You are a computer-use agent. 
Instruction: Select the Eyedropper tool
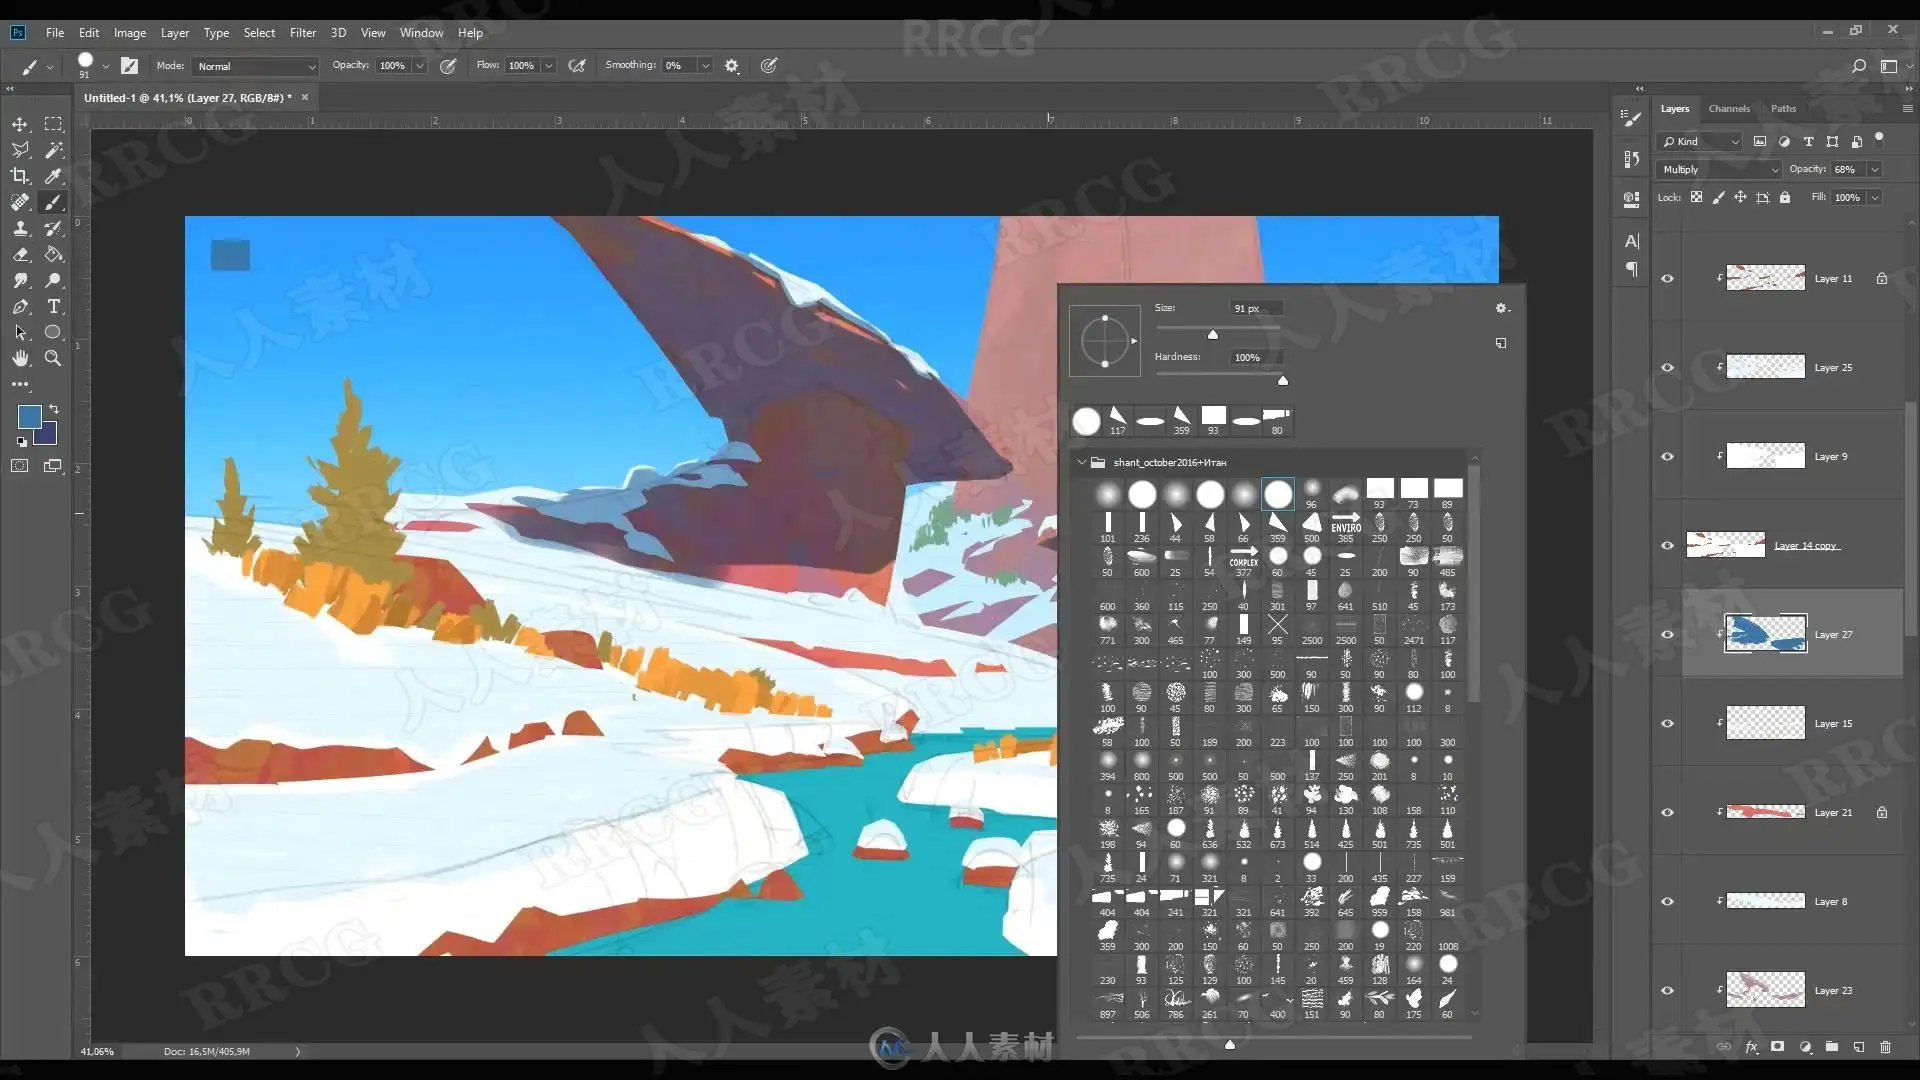coord(53,176)
